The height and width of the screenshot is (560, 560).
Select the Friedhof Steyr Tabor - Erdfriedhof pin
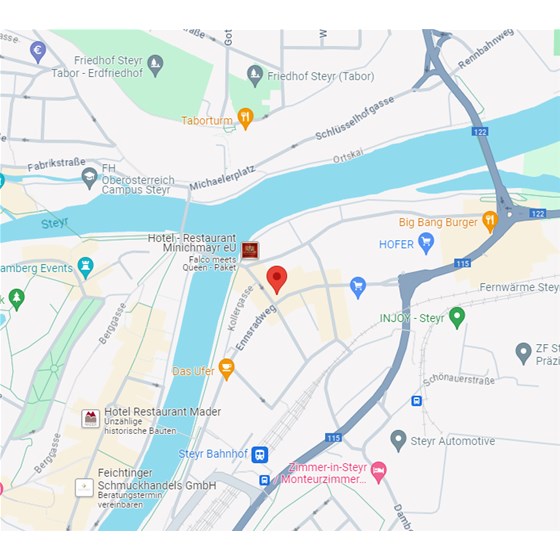click(155, 65)
